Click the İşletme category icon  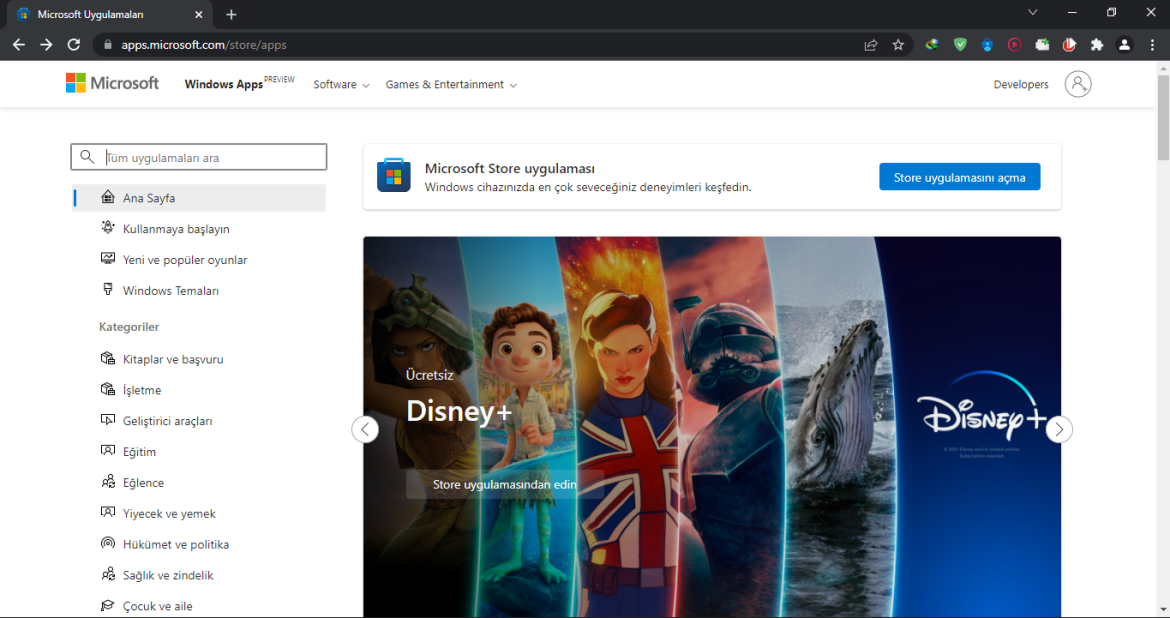click(x=108, y=389)
